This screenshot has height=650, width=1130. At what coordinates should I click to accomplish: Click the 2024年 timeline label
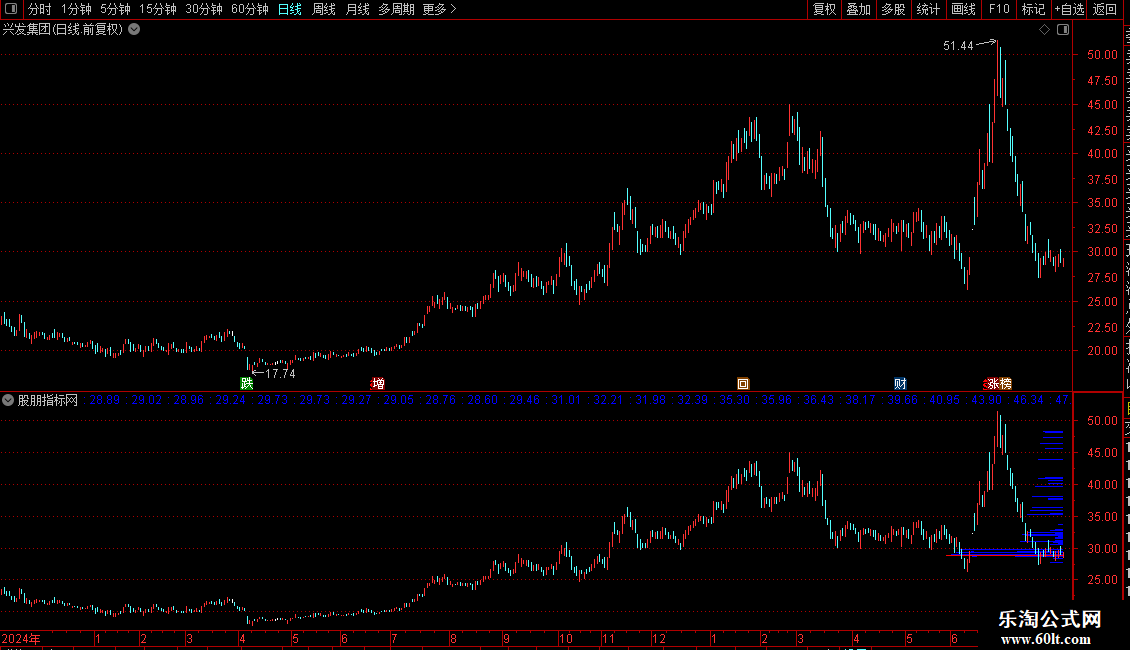click(x=21, y=638)
